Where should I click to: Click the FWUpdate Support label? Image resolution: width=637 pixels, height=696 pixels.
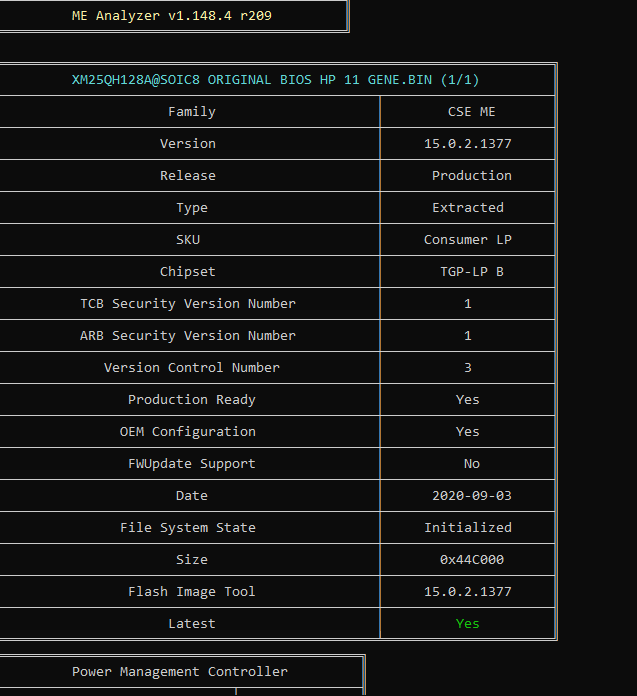tap(192, 463)
